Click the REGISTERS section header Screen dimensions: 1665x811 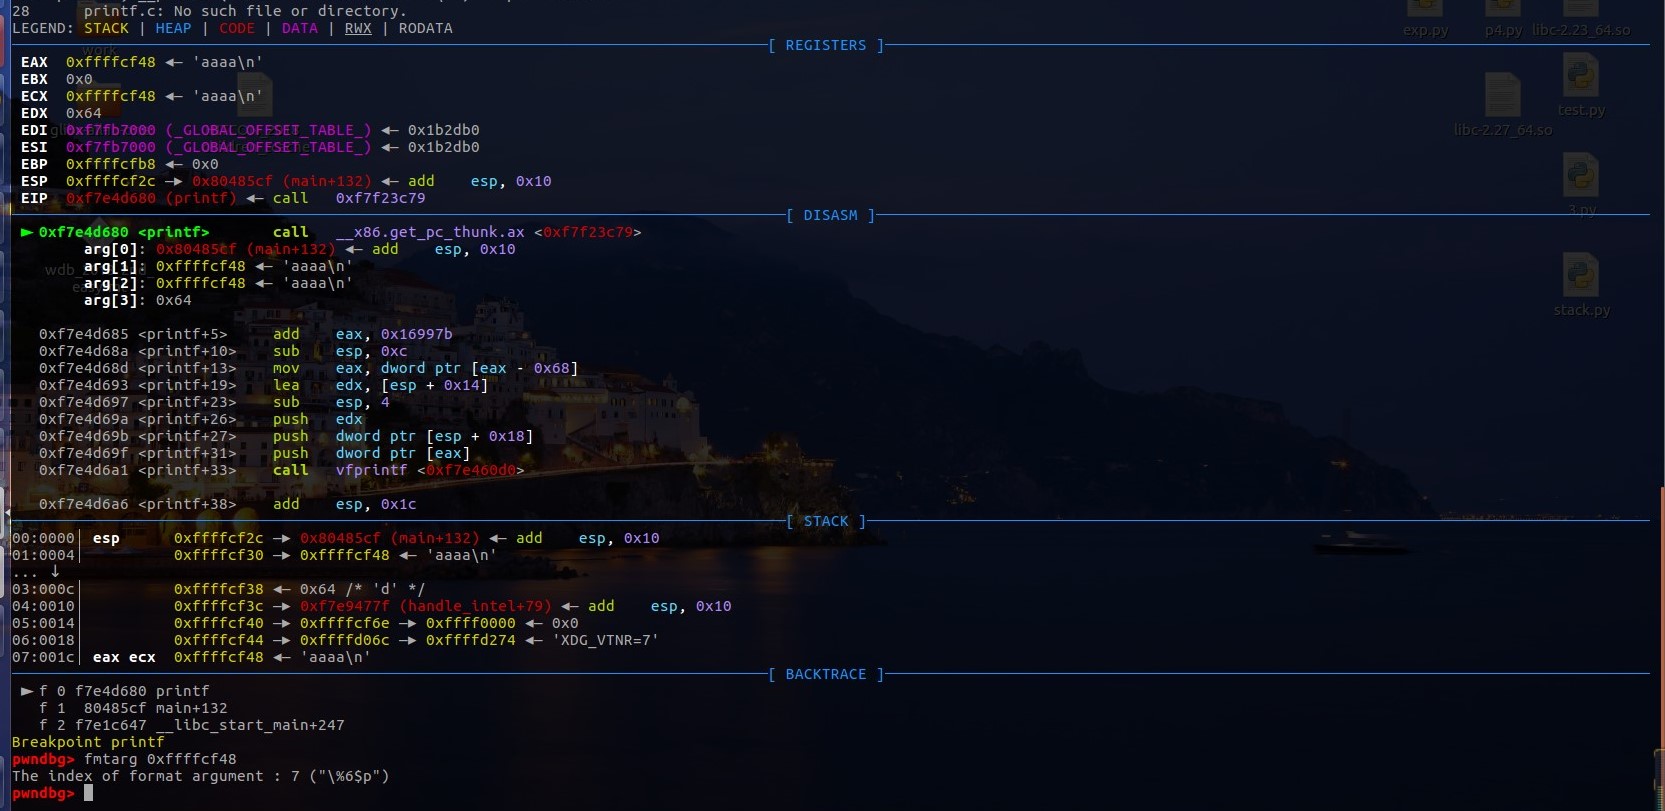point(825,46)
